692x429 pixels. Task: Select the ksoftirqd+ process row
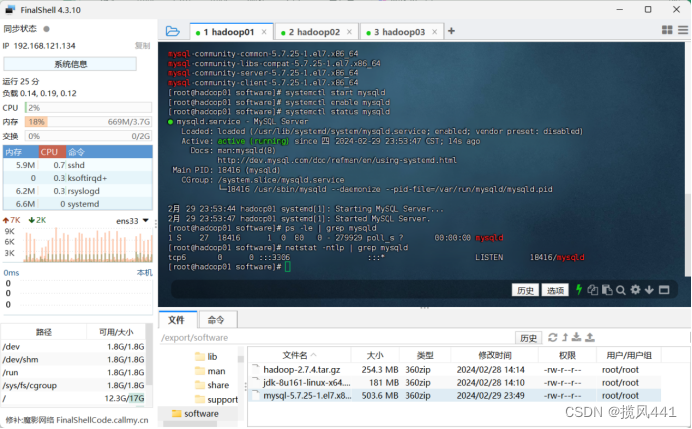[x=78, y=178]
